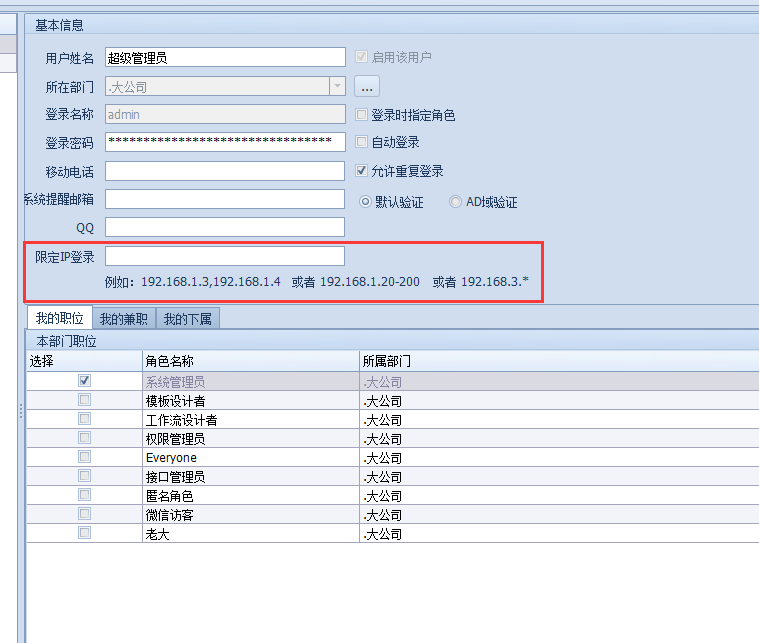Viewport: 759px width, 643px height.
Task: Switch to the 我的下属 tab
Action: coord(188,319)
